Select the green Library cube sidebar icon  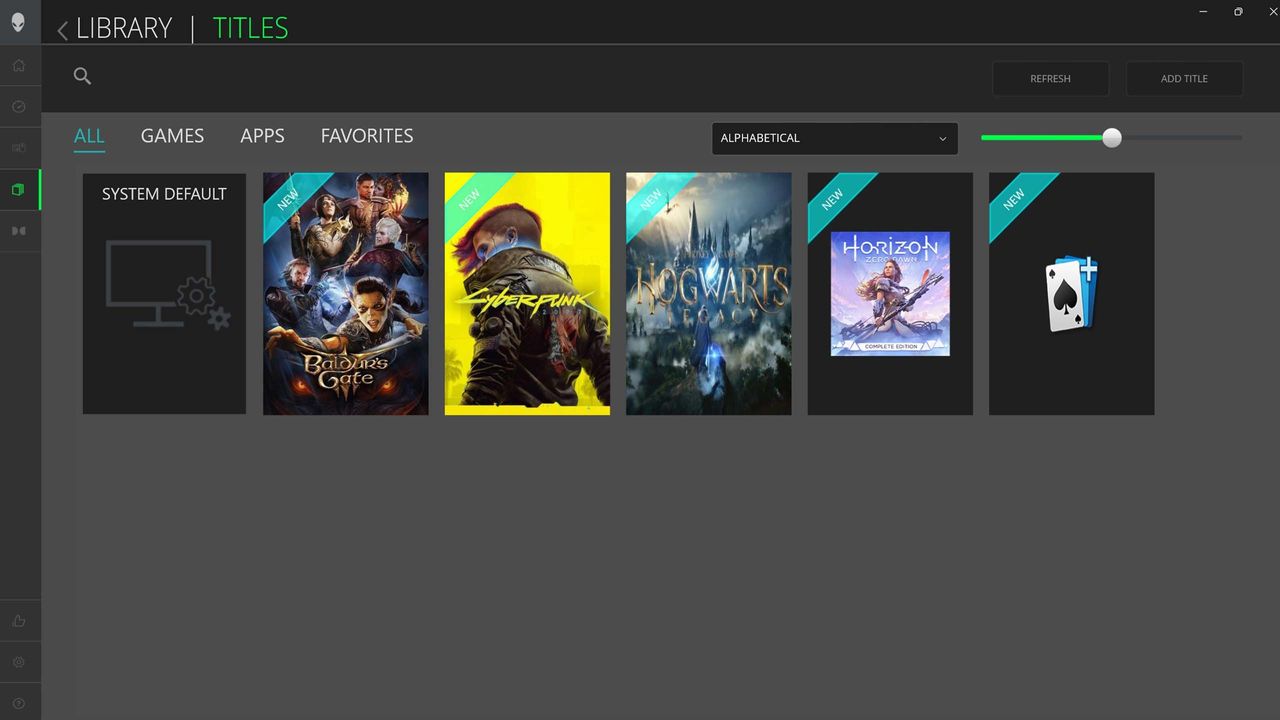pos(19,189)
